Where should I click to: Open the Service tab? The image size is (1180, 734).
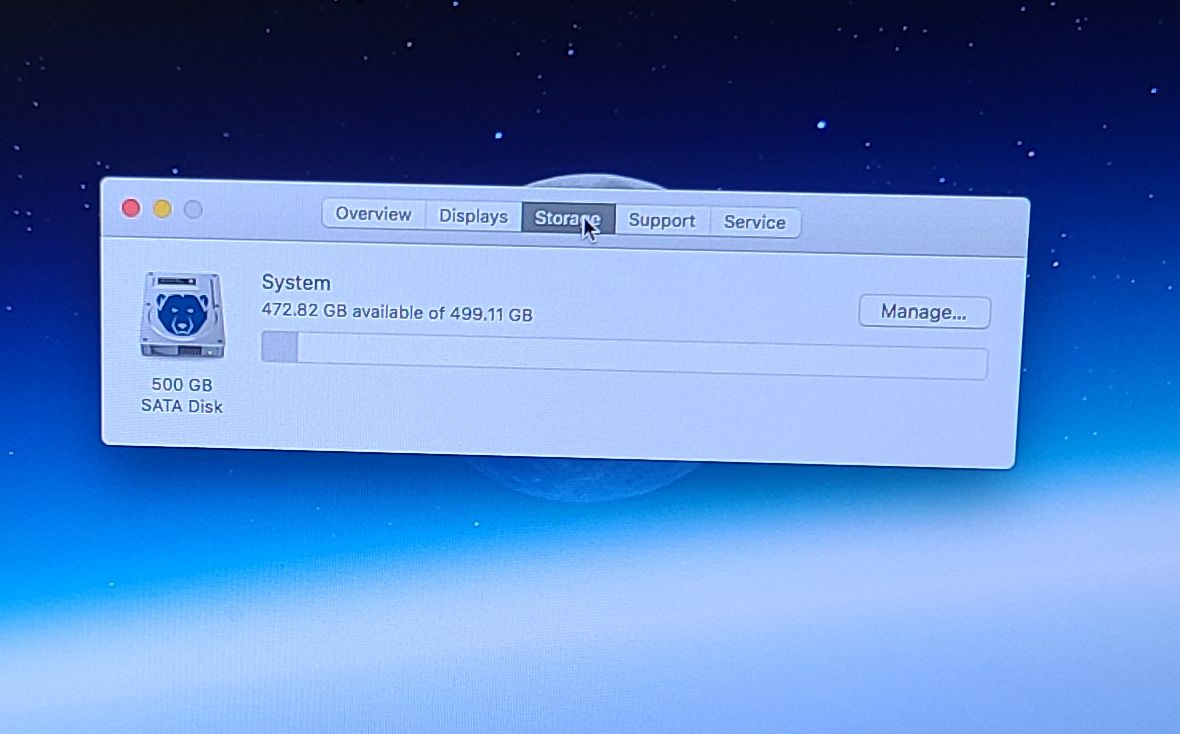754,222
